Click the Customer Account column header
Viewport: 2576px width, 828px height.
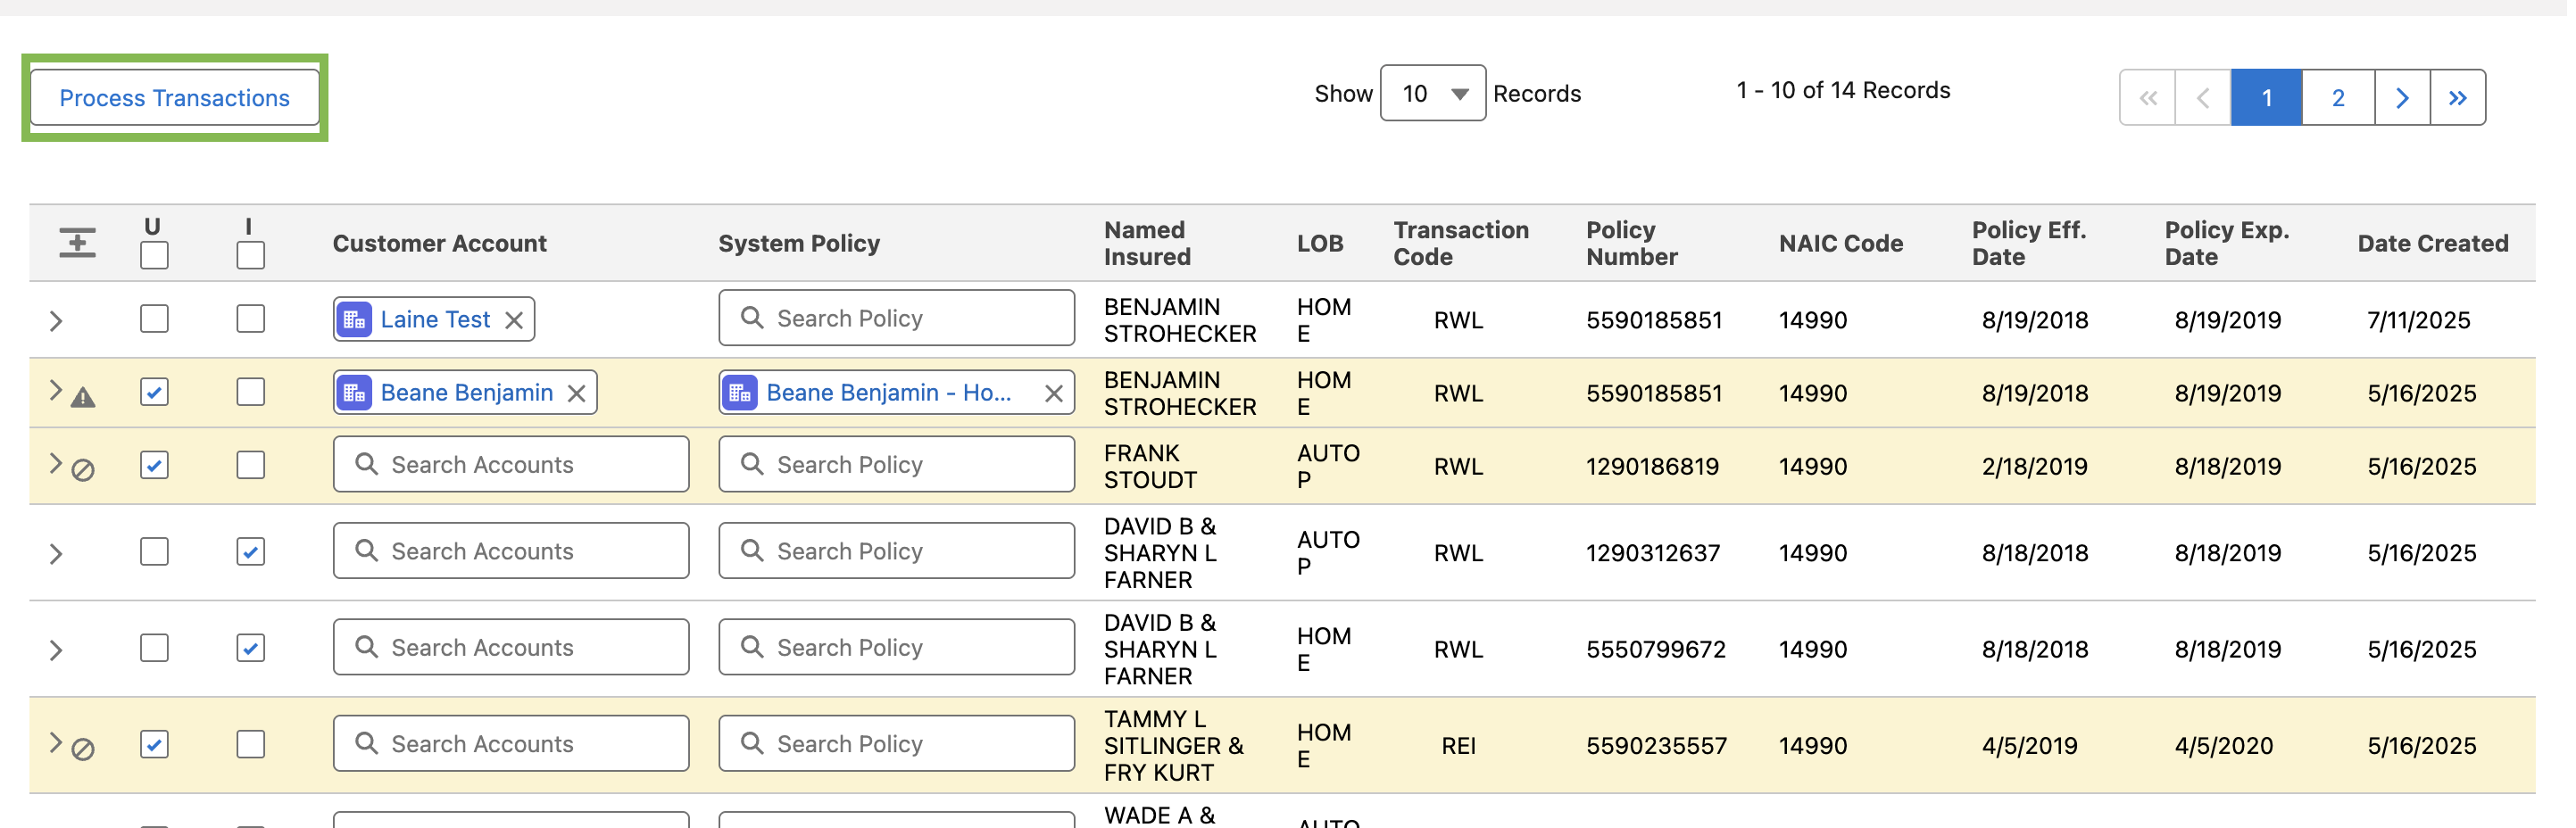439,244
